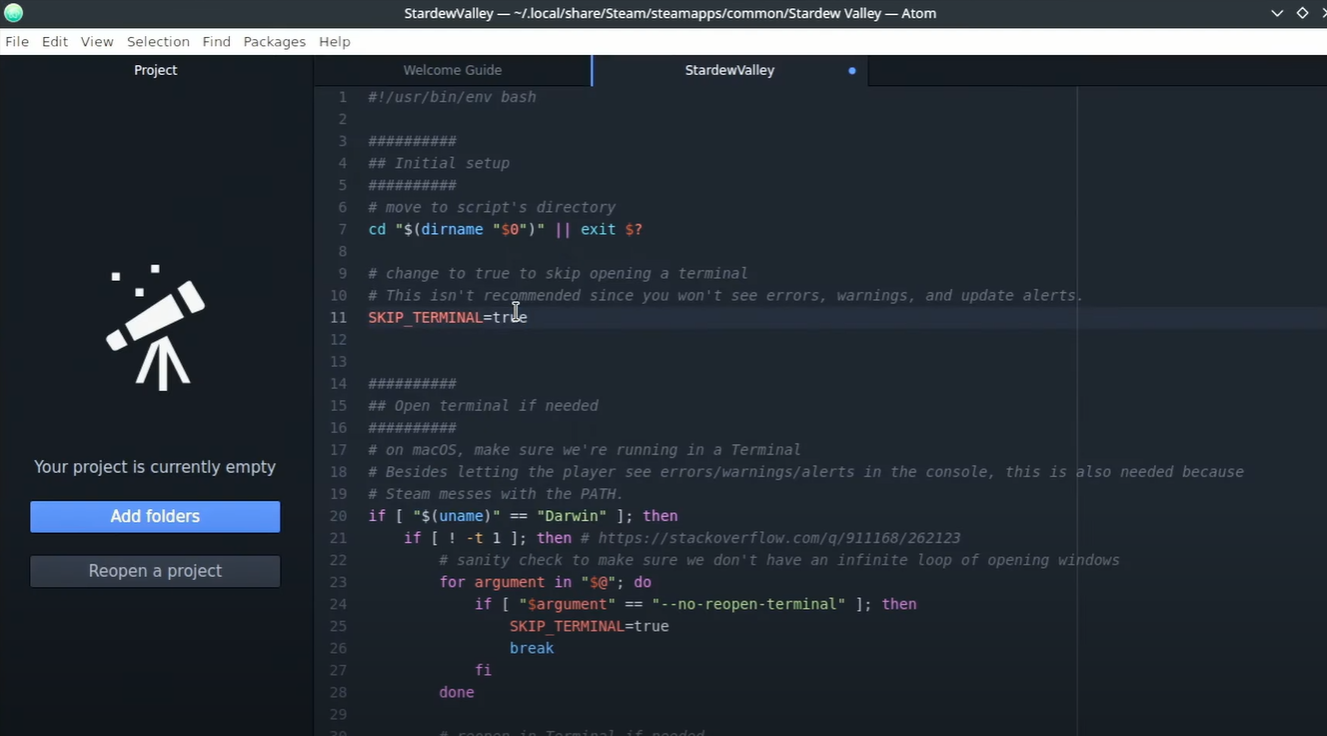Place cursor on SKIP_TERMINAL=true at line 25
The width and height of the screenshot is (1327, 736).
pyautogui.click(x=589, y=625)
